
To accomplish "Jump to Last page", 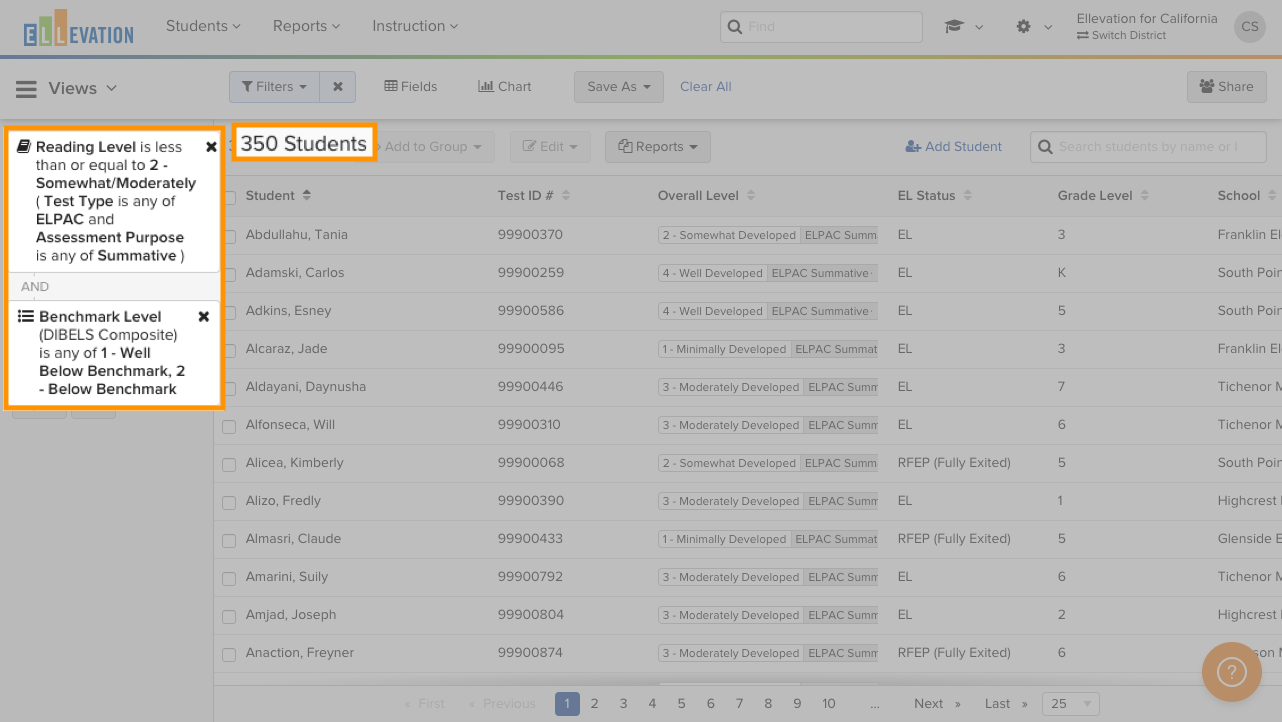I will click(x=1005, y=704).
